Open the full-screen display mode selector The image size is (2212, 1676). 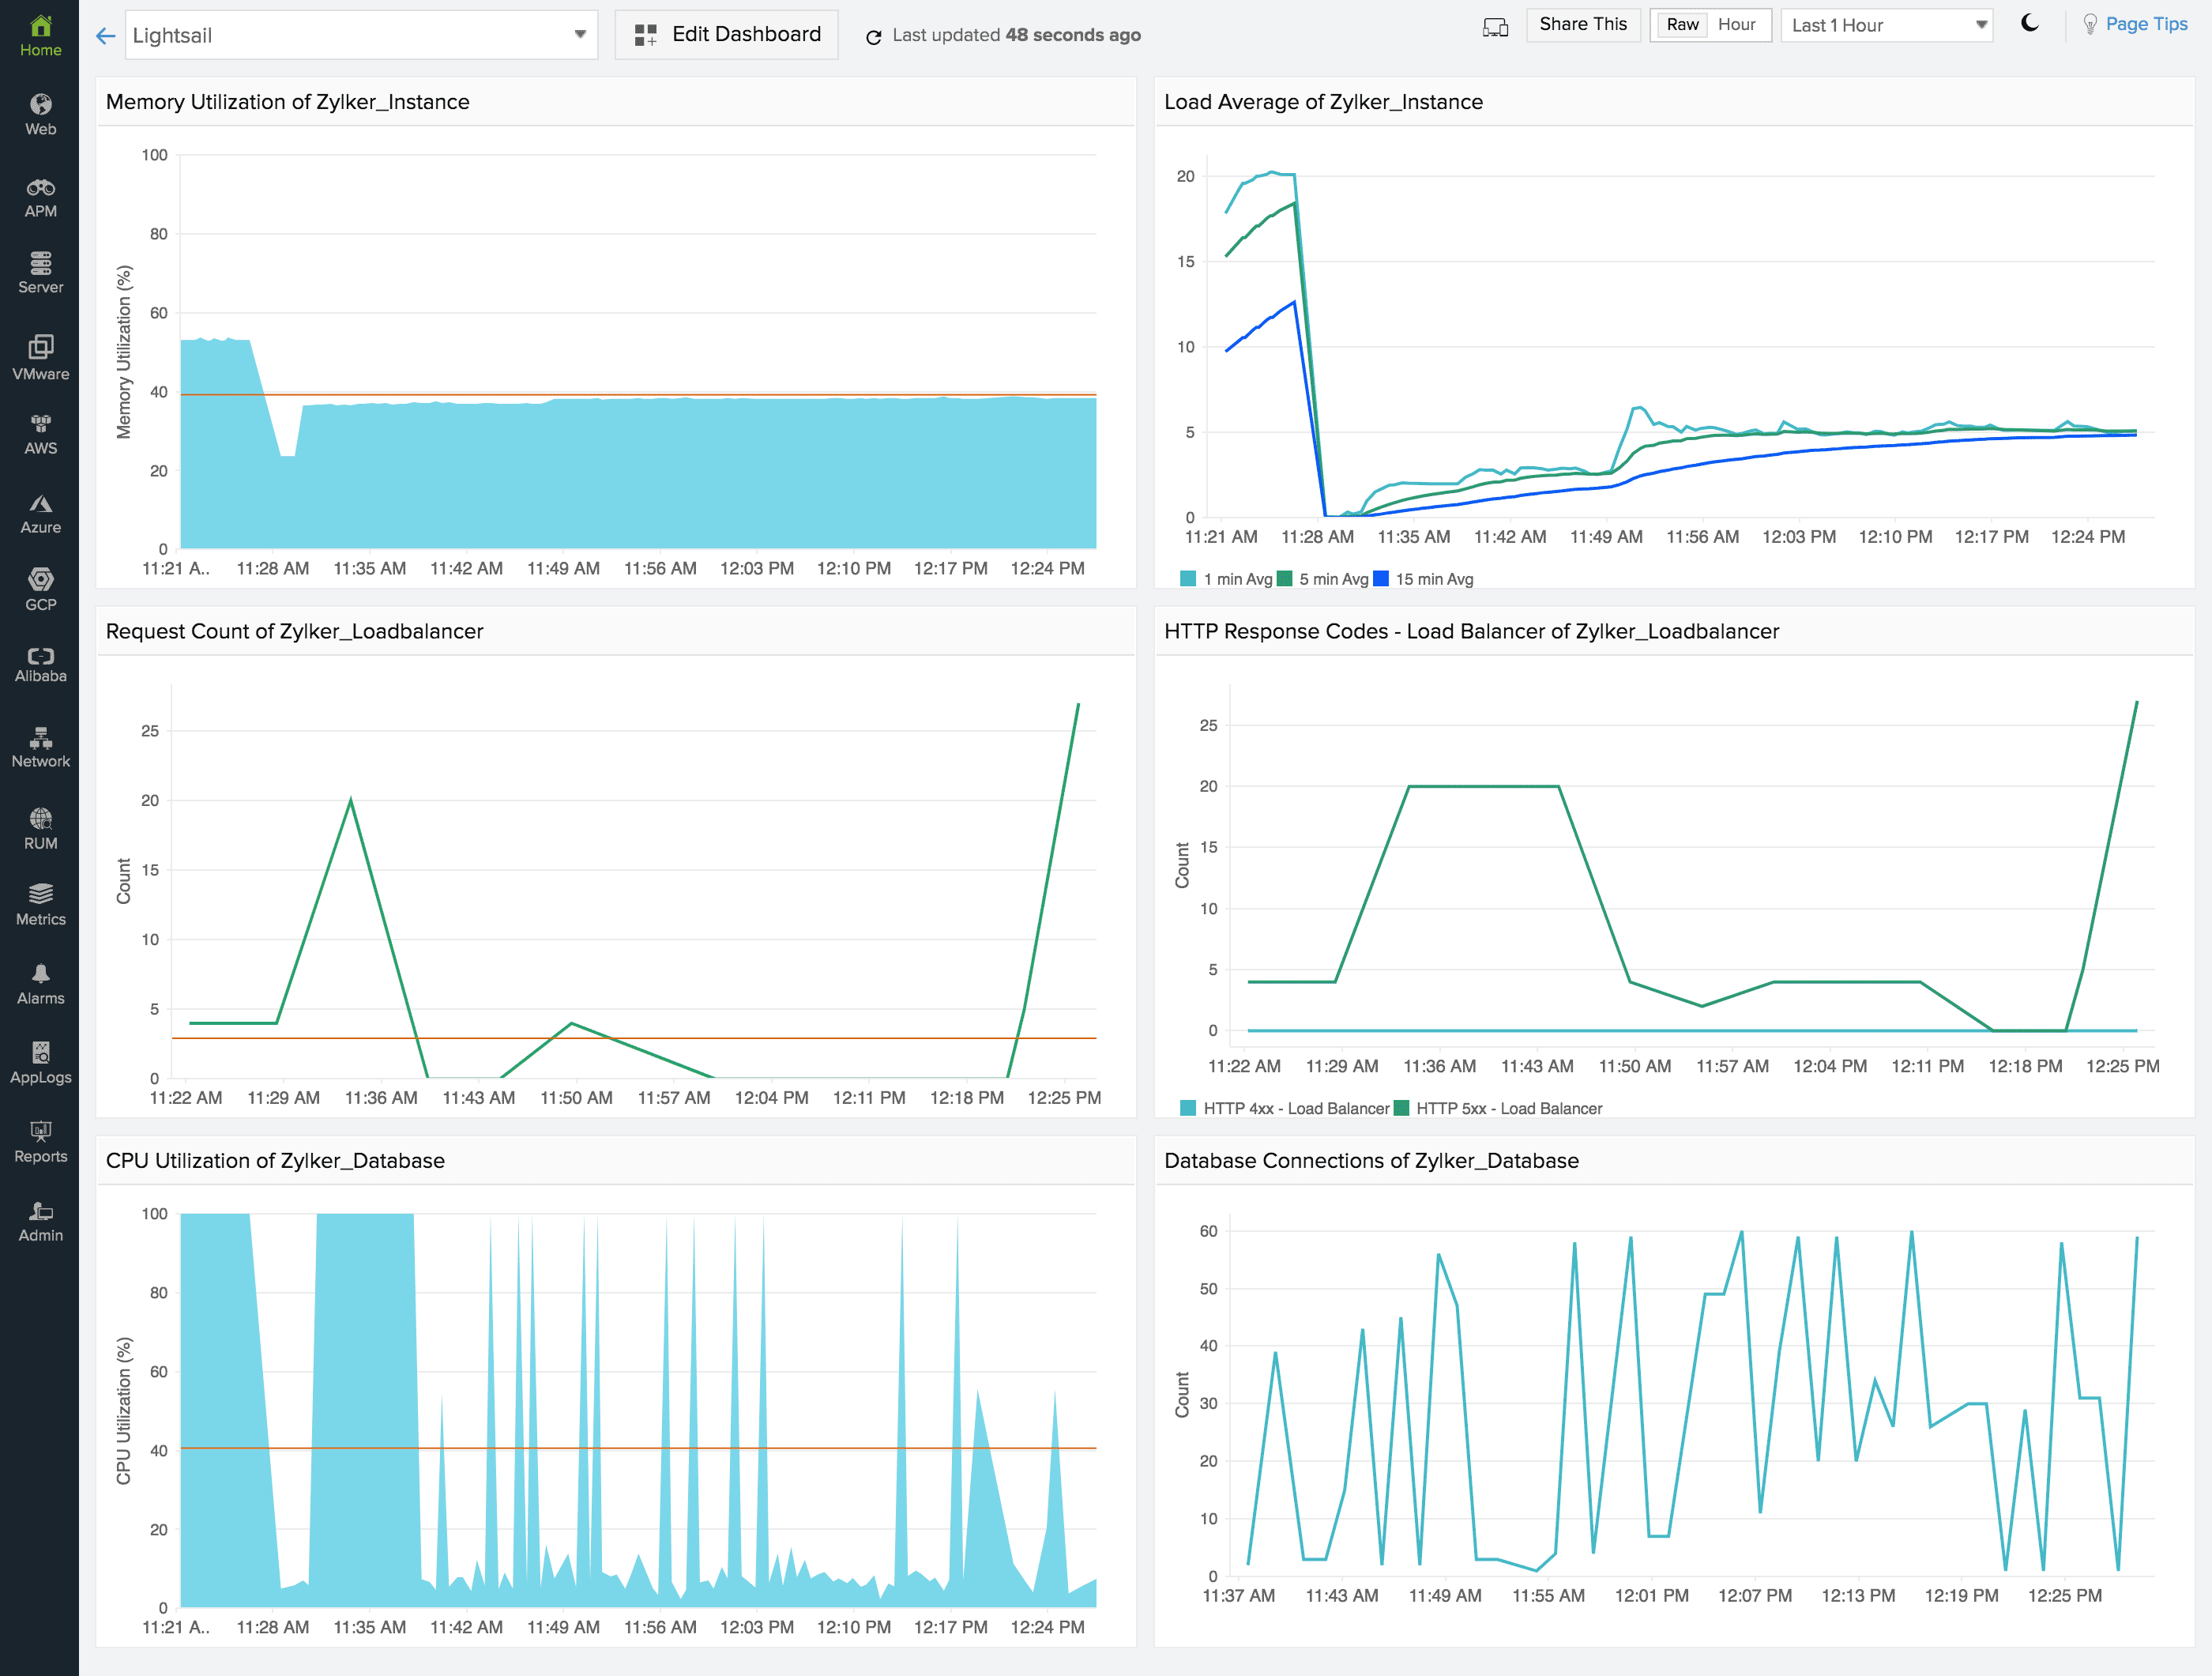pos(1495,27)
